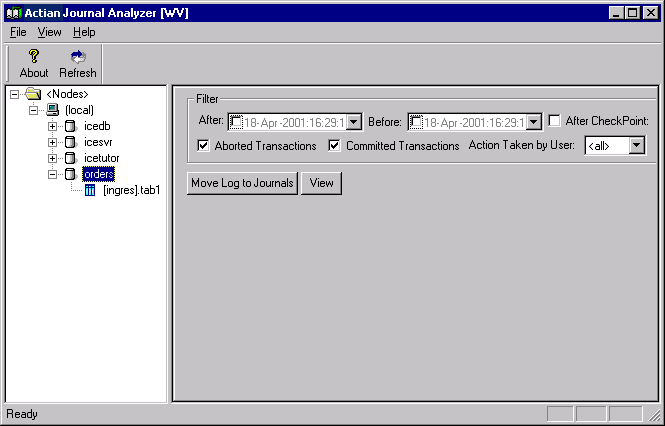665x426 pixels.
Task: Toggle the Committed Transactions checkbox
Action: [335, 146]
